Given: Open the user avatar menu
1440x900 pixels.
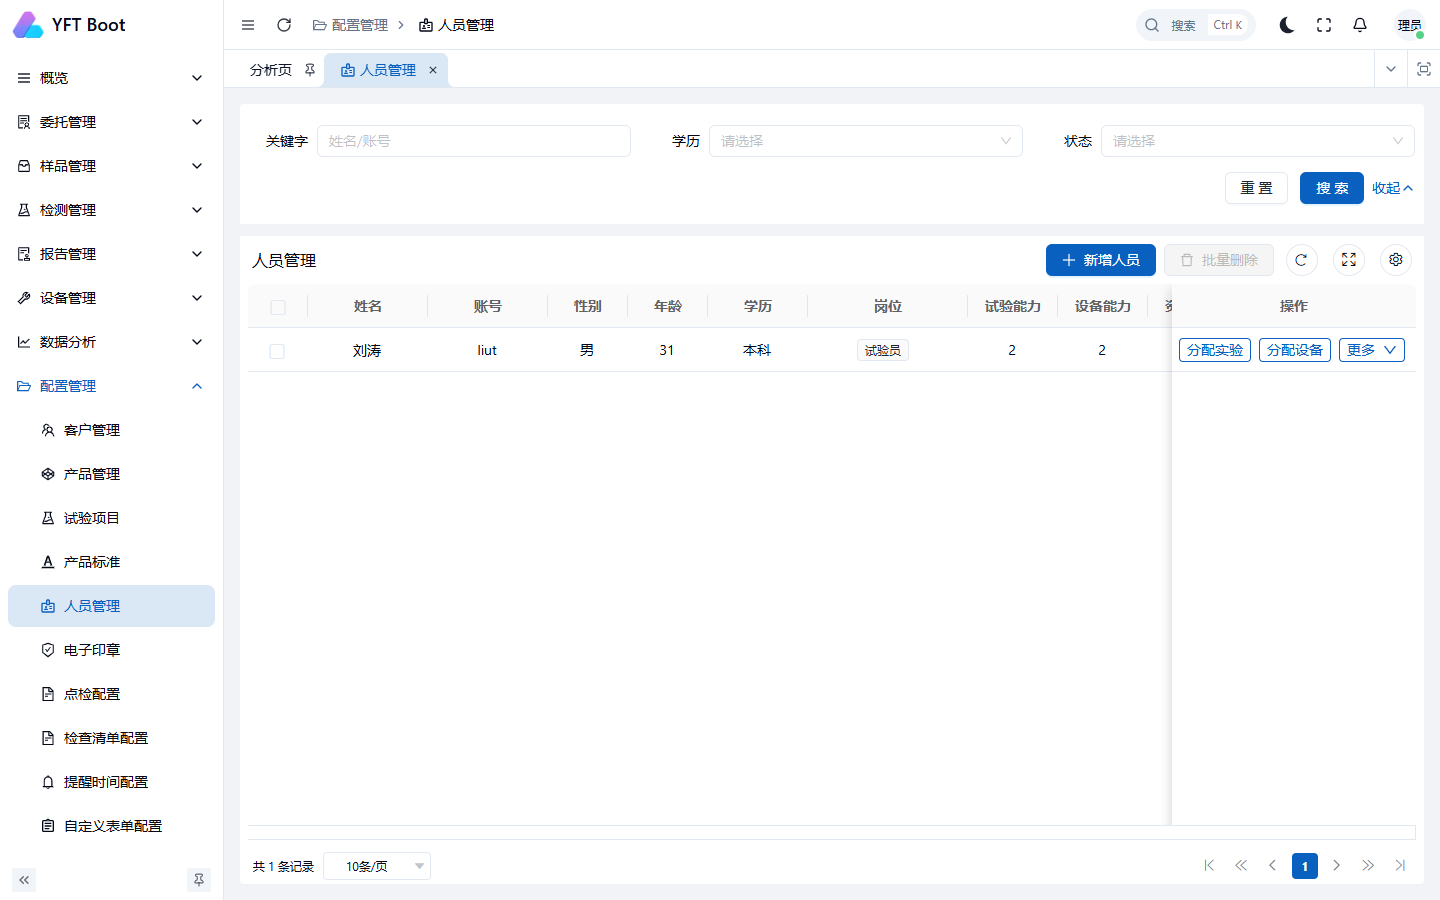Looking at the screenshot, I should coord(1410,25).
